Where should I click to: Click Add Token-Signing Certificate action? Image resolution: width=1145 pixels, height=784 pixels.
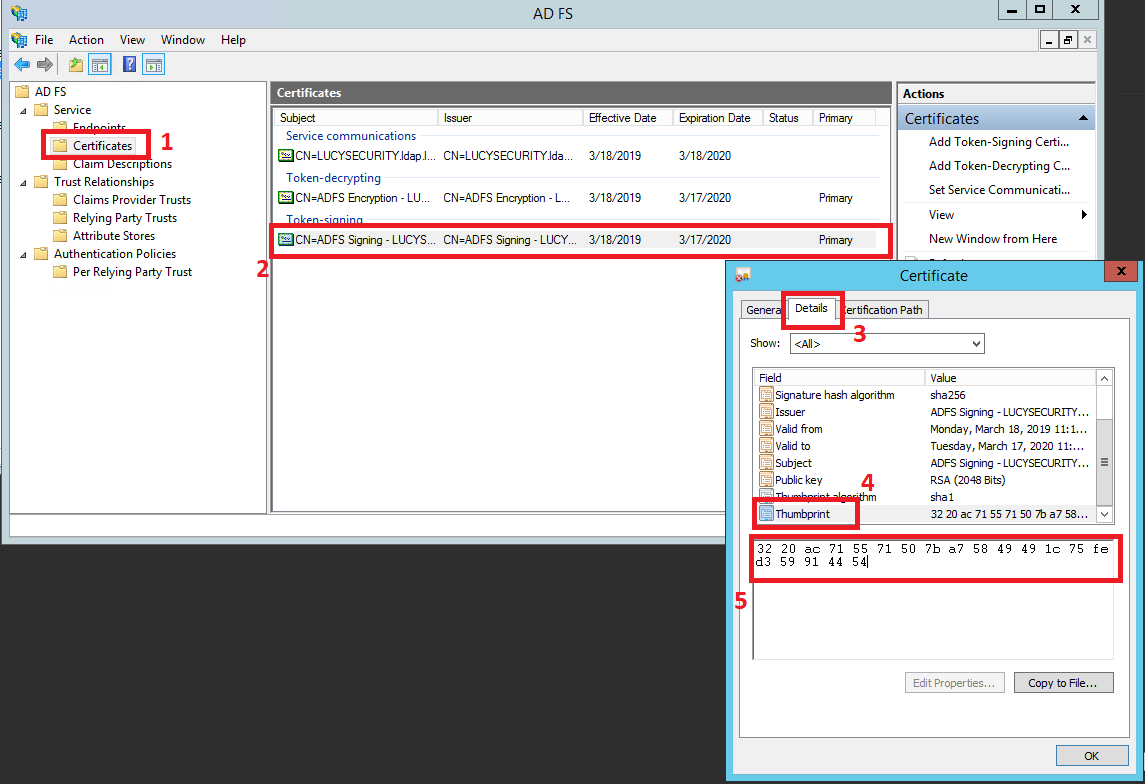pyautogui.click(x=998, y=142)
